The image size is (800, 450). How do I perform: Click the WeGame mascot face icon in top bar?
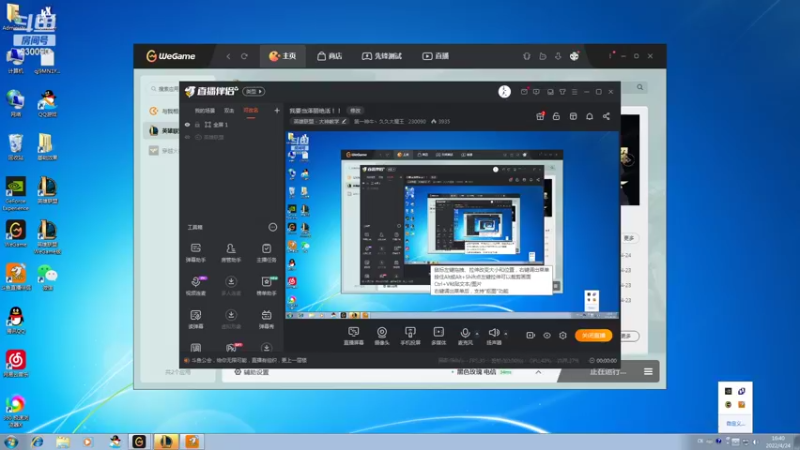point(574,56)
